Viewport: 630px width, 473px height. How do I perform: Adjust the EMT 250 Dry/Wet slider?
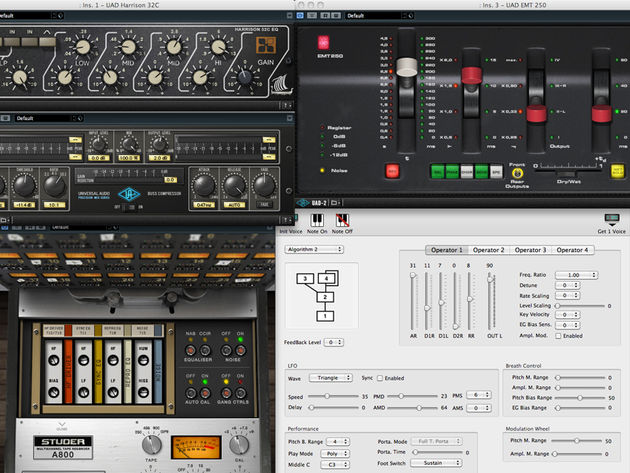pyautogui.click(x=567, y=171)
